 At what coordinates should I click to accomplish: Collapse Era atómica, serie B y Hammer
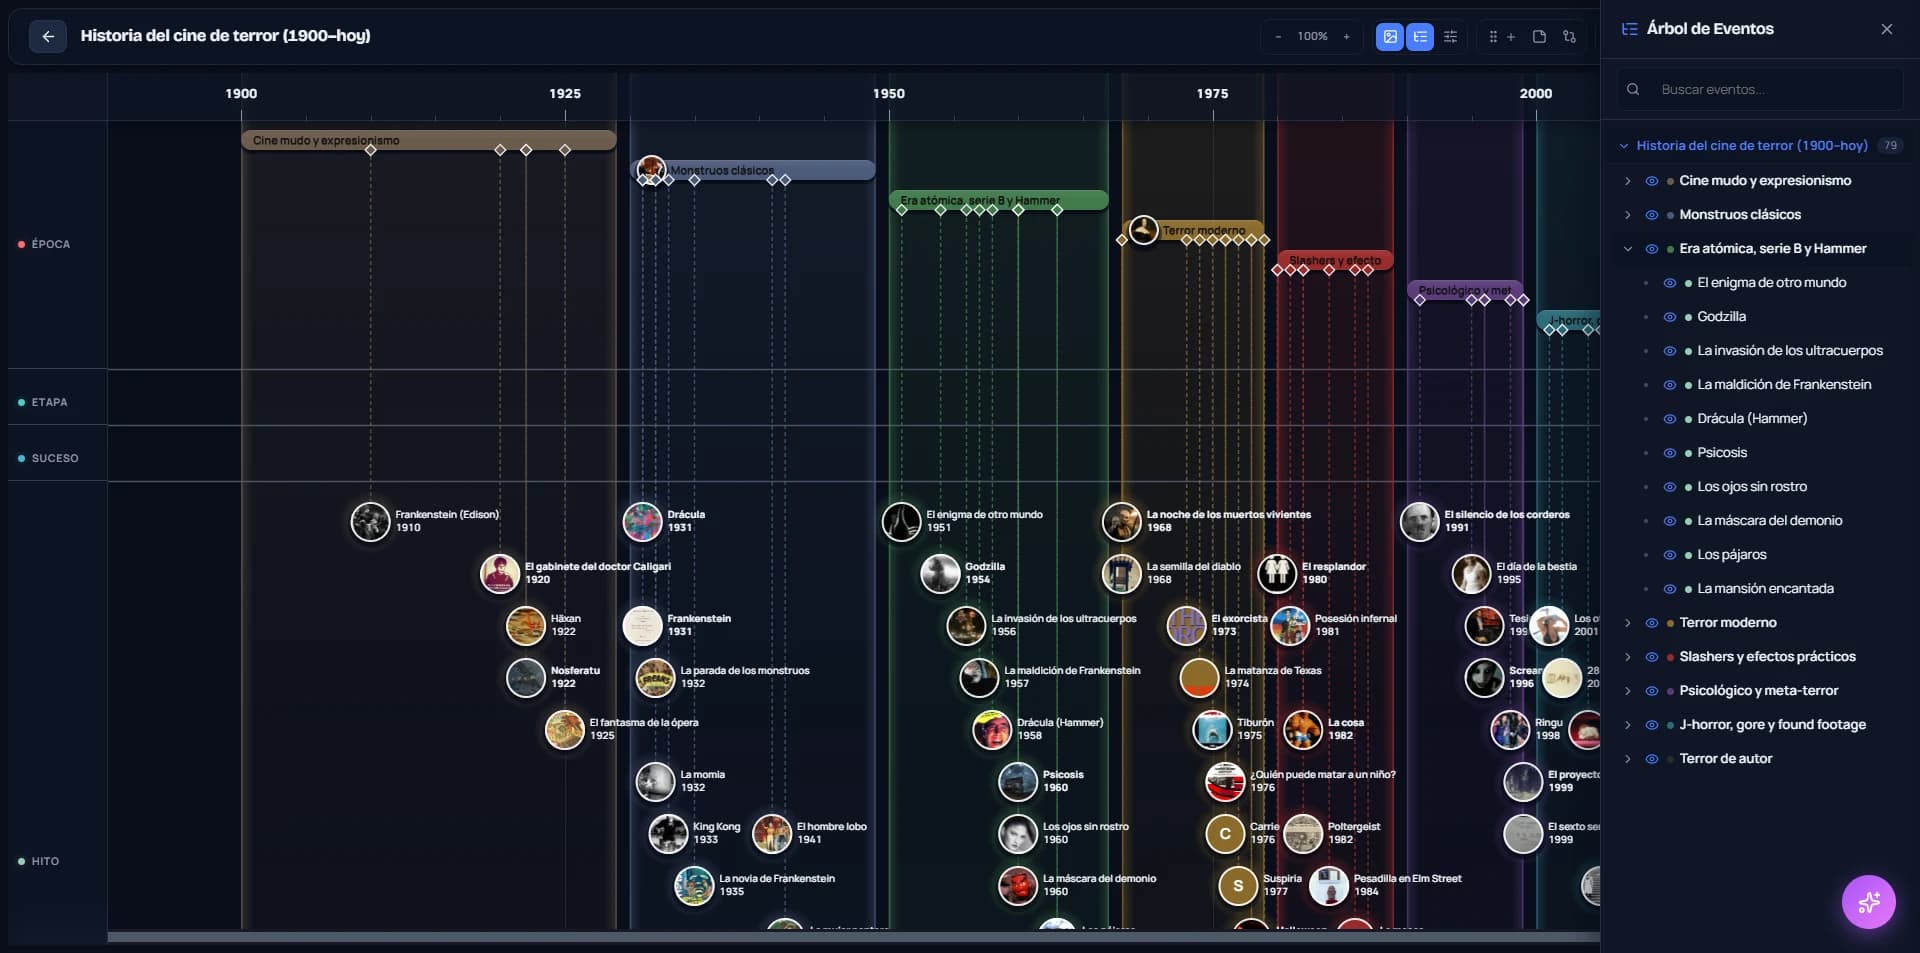[1627, 249]
